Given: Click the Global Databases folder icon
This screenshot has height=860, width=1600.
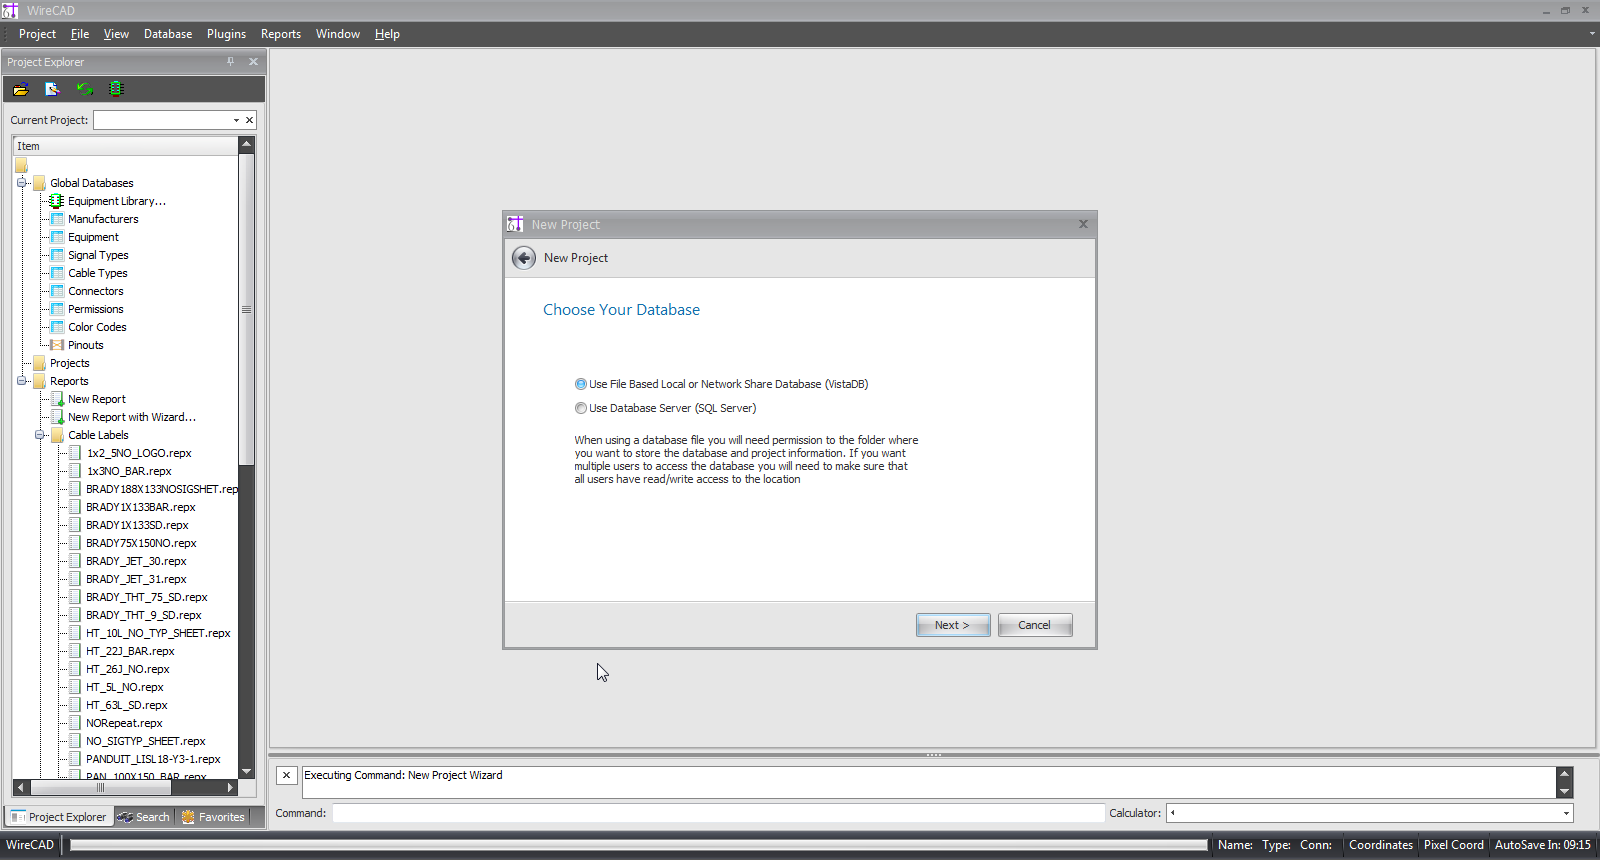Looking at the screenshot, I should [39, 183].
